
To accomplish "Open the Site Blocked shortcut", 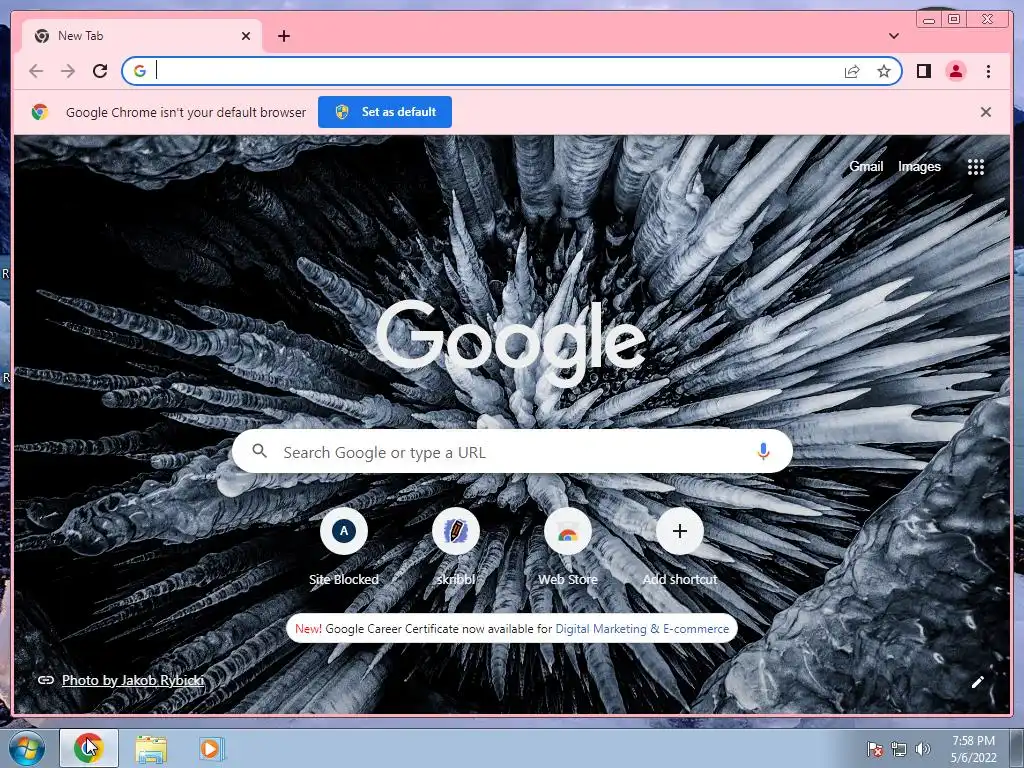I will pyautogui.click(x=344, y=547).
